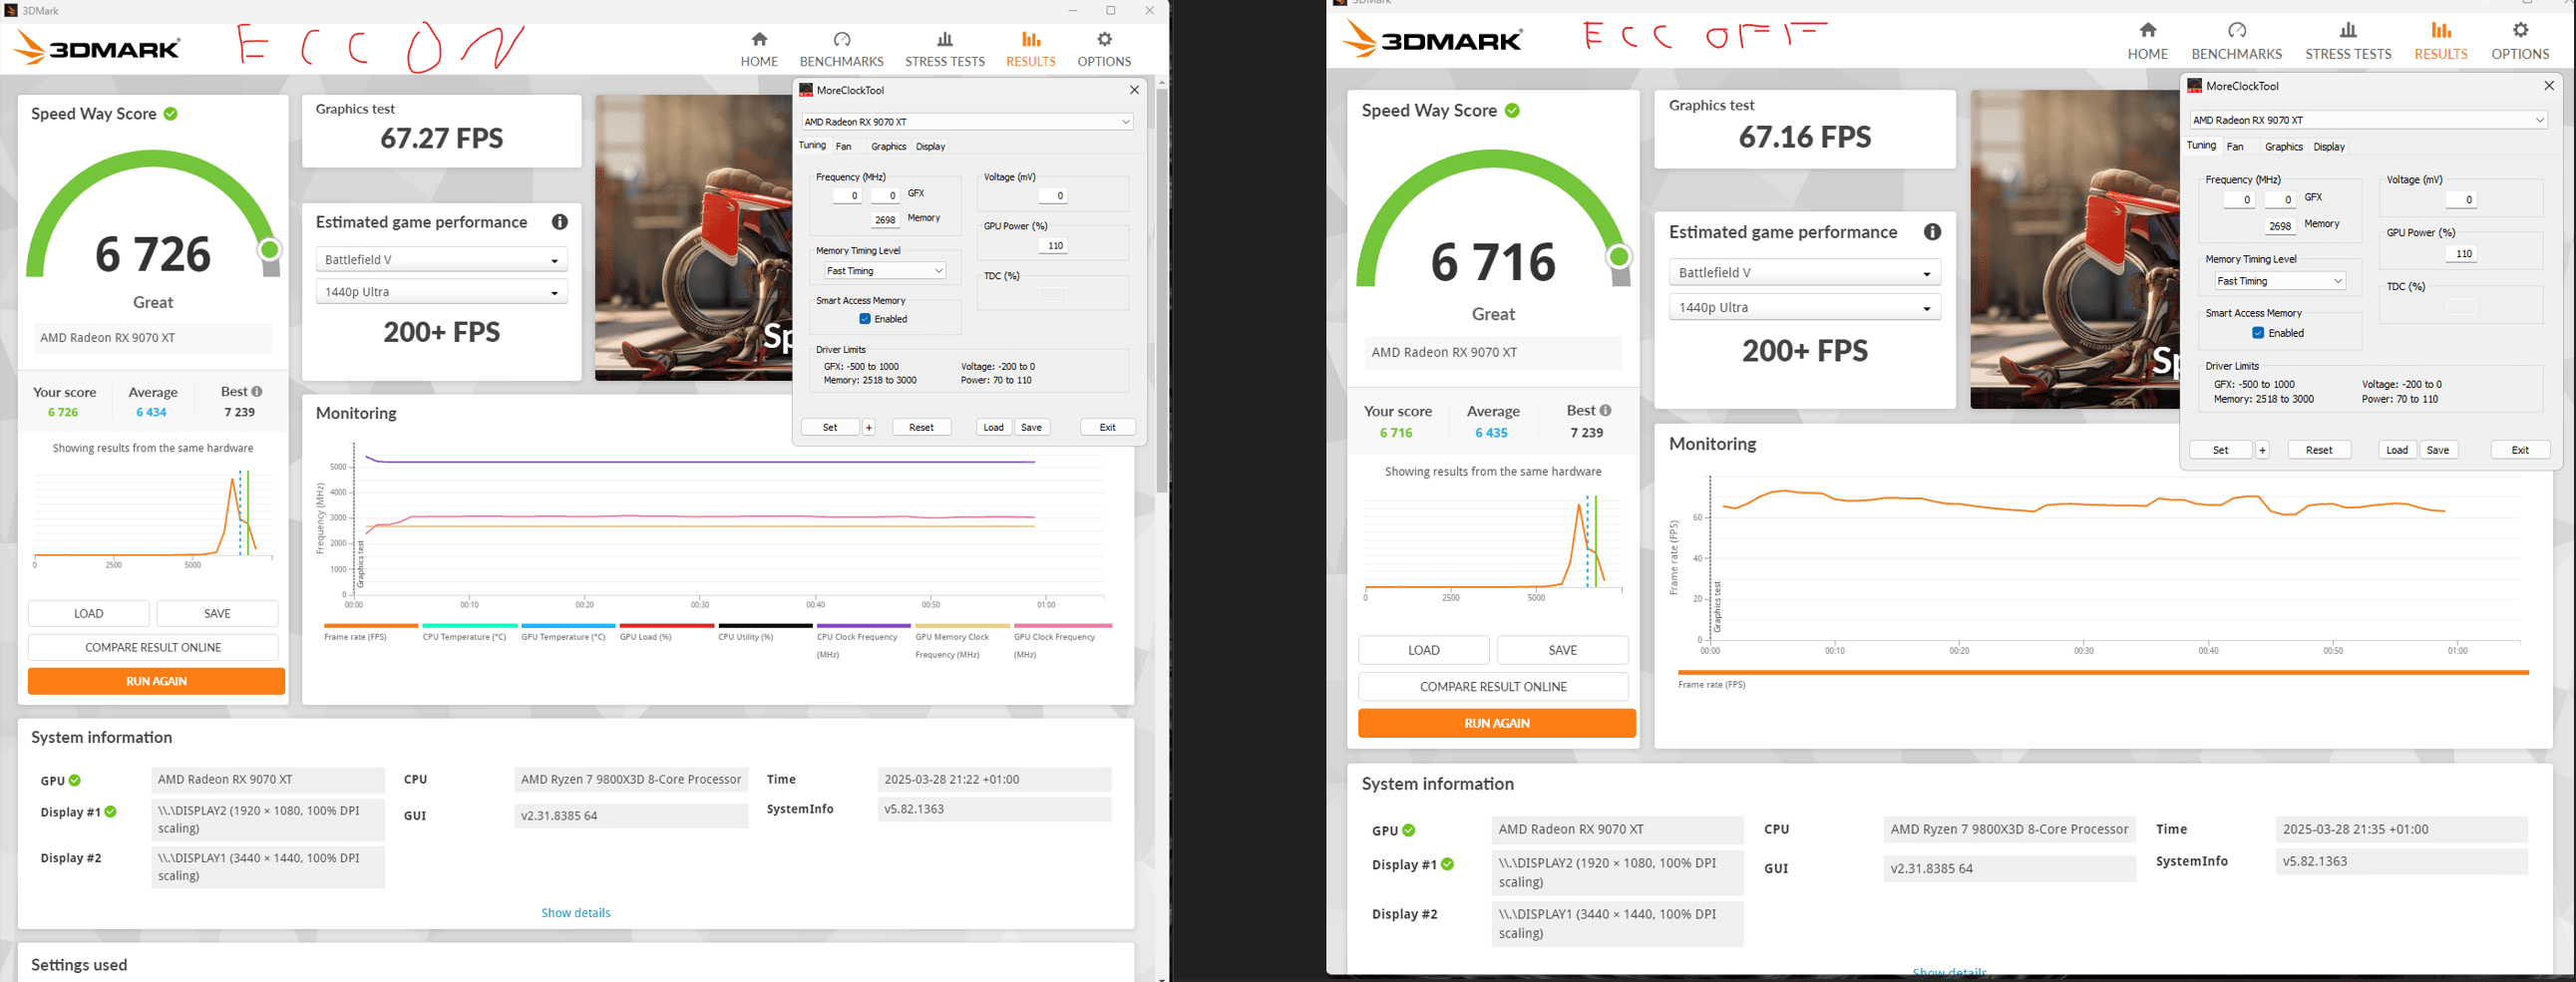Switch to the Graphics tab in right MoreClockTool
Image resolution: width=2576 pixels, height=982 pixels.
[2283, 147]
